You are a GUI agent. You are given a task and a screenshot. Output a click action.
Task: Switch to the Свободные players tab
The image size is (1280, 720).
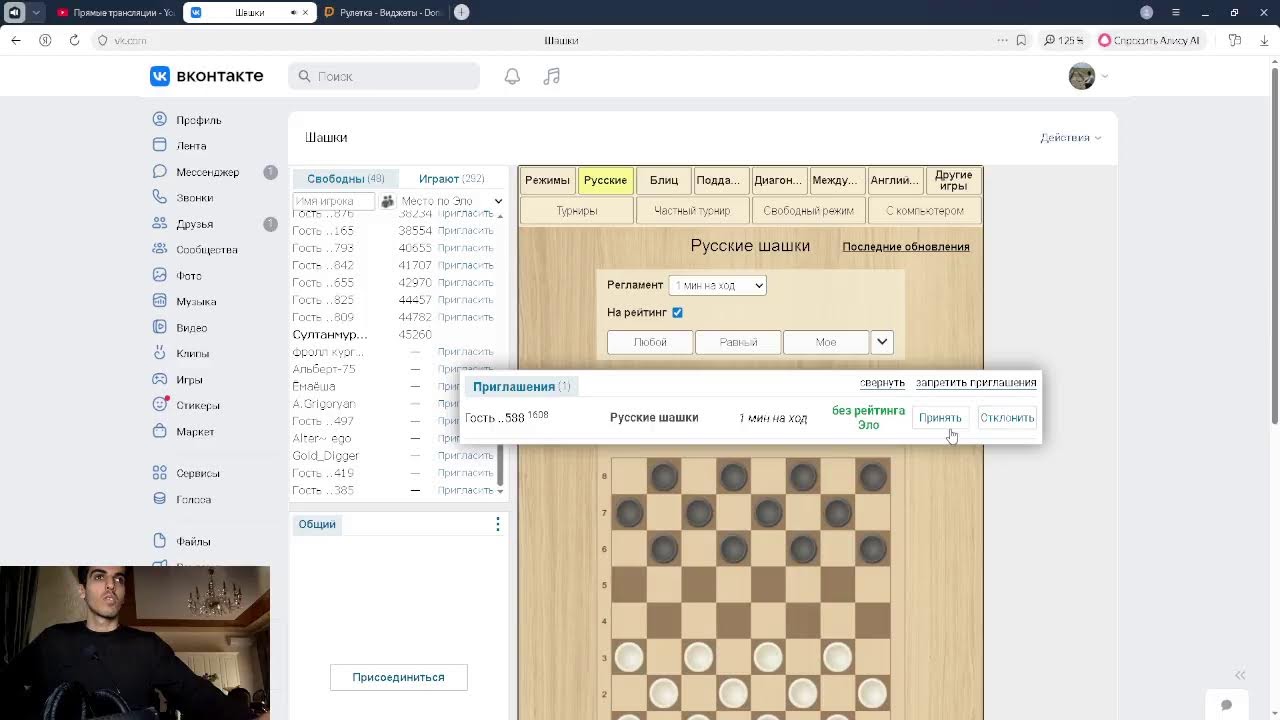(x=346, y=178)
